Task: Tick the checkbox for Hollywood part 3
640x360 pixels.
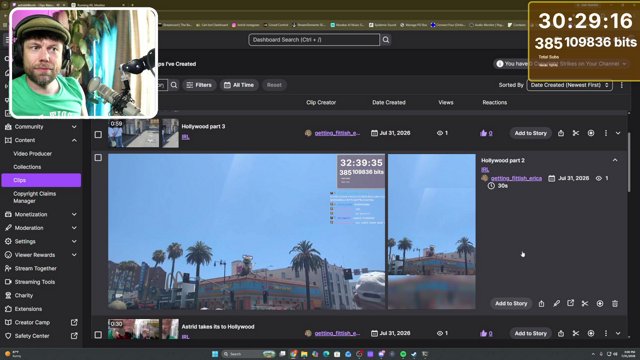Action: 98,134
